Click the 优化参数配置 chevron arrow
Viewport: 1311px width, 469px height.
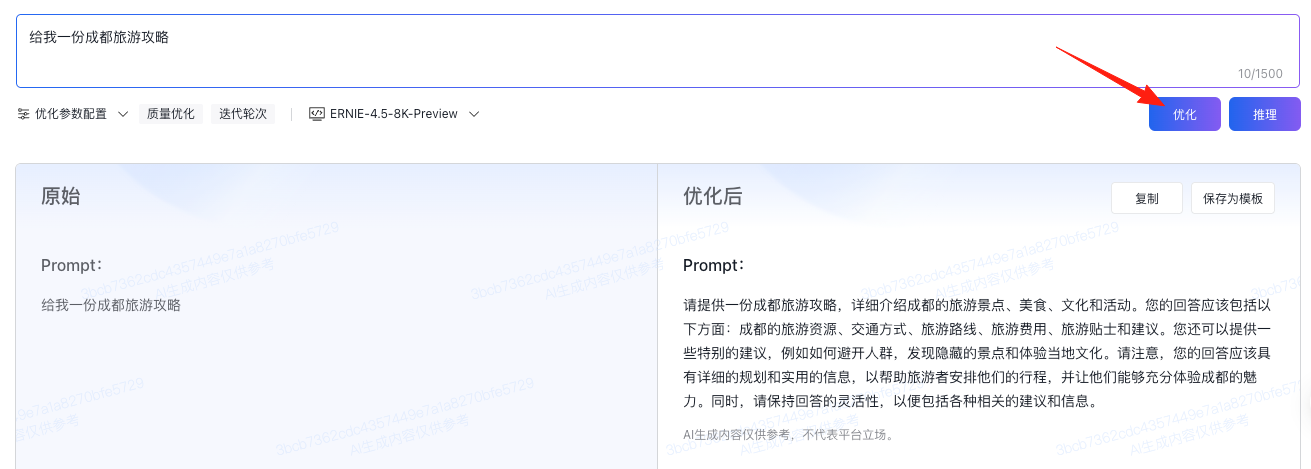click(122, 114)
